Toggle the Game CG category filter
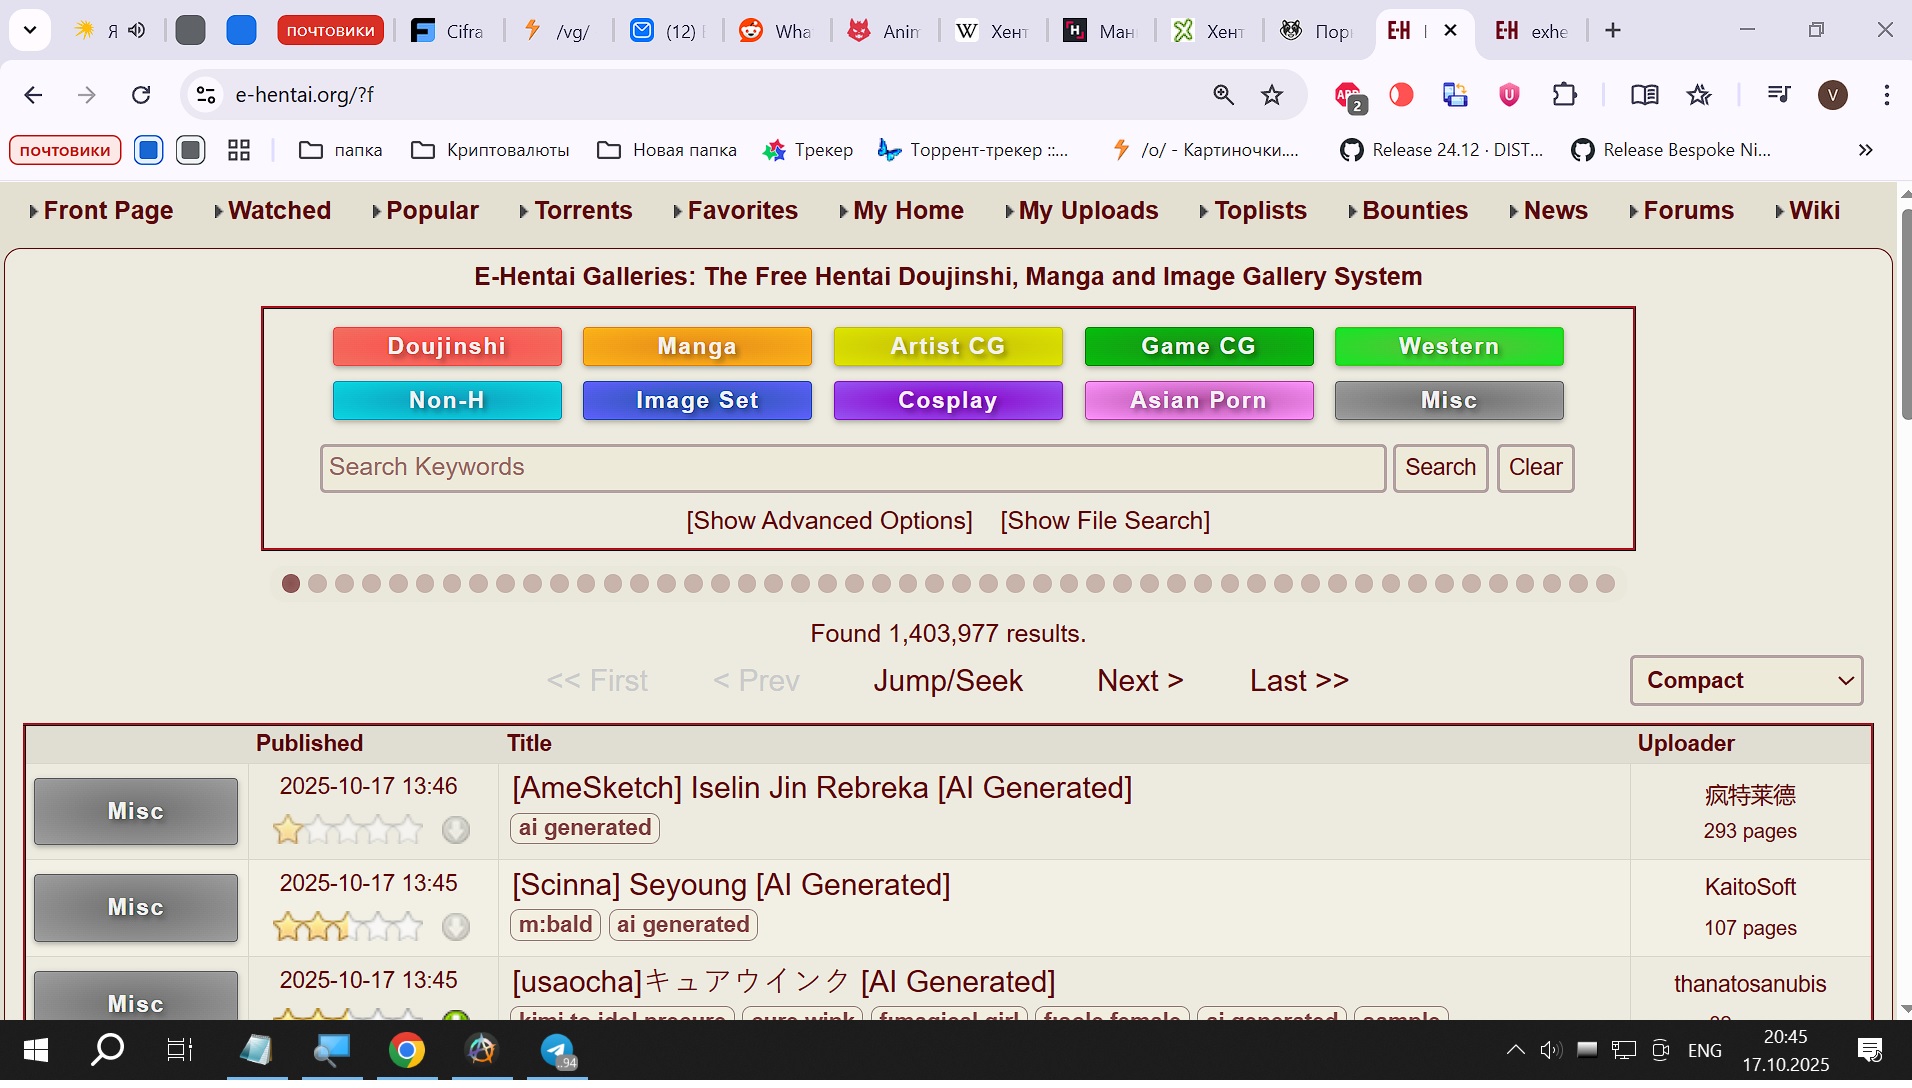 click(1199, 346)
